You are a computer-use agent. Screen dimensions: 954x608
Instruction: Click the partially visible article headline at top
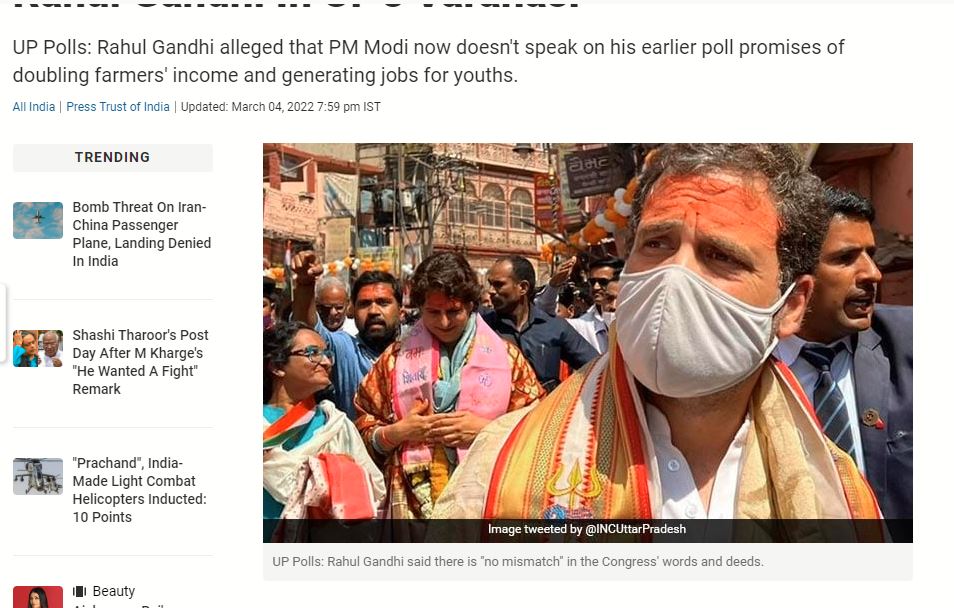pyautogui.click(x=296, y=4)
